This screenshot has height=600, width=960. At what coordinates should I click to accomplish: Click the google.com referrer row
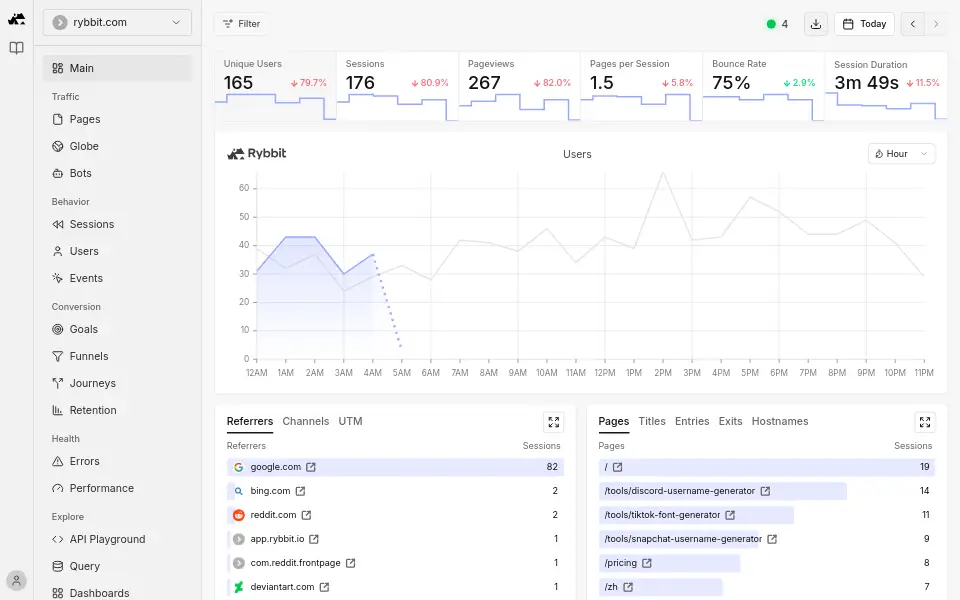395,467
